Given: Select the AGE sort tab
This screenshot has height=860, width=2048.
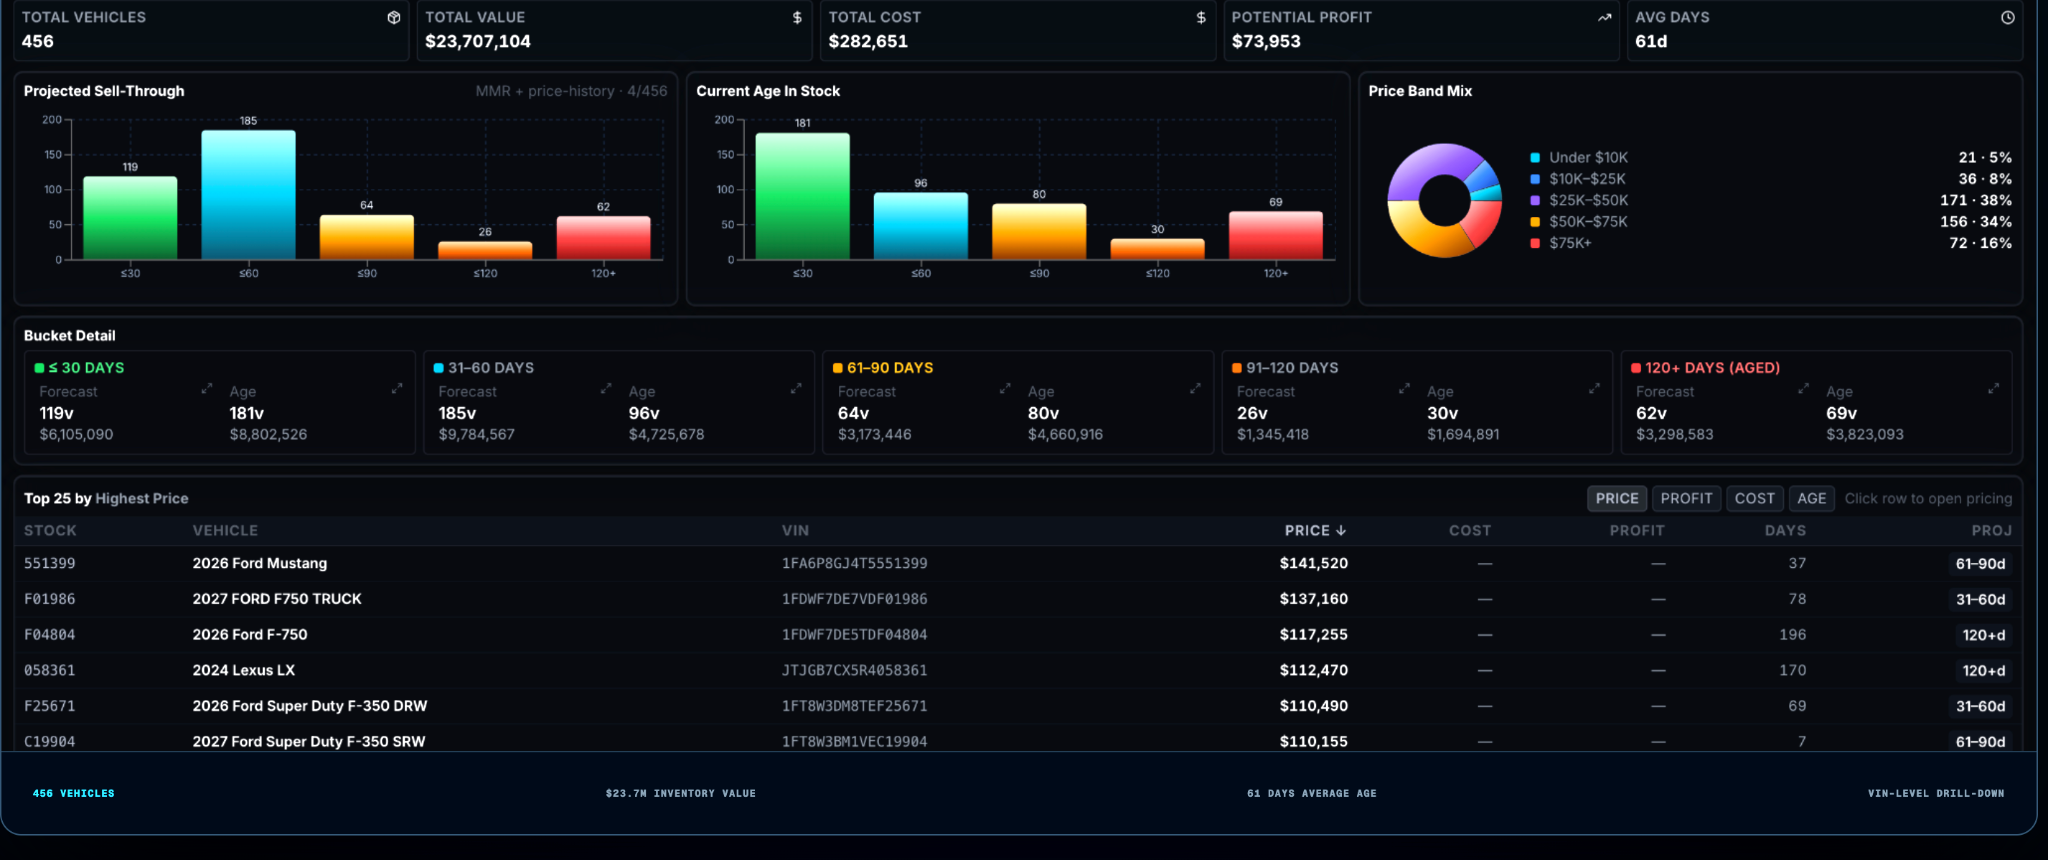Looking at the screenshot, I should tap(1811, 498).
